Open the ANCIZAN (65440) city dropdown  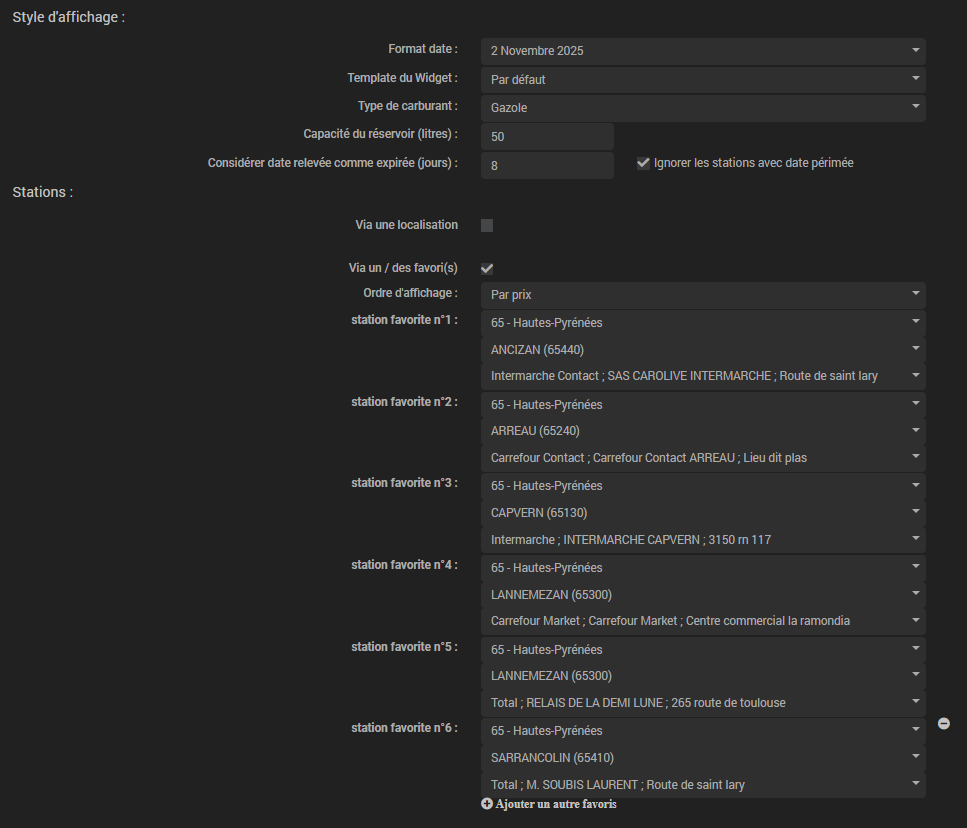pyautogui.click(x=703, y=350)
